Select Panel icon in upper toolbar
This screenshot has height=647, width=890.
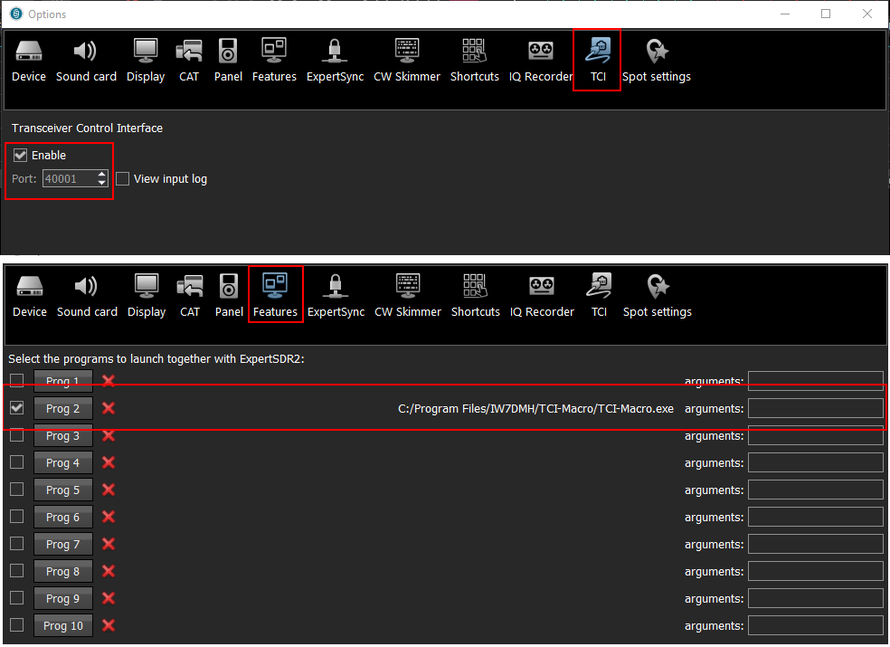[228, 61]
